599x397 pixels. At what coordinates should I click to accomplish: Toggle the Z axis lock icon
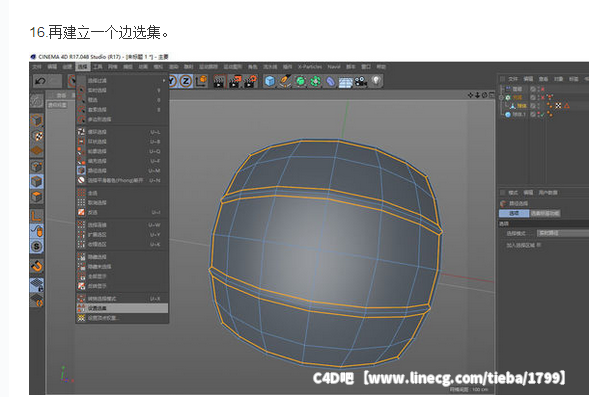186,81
